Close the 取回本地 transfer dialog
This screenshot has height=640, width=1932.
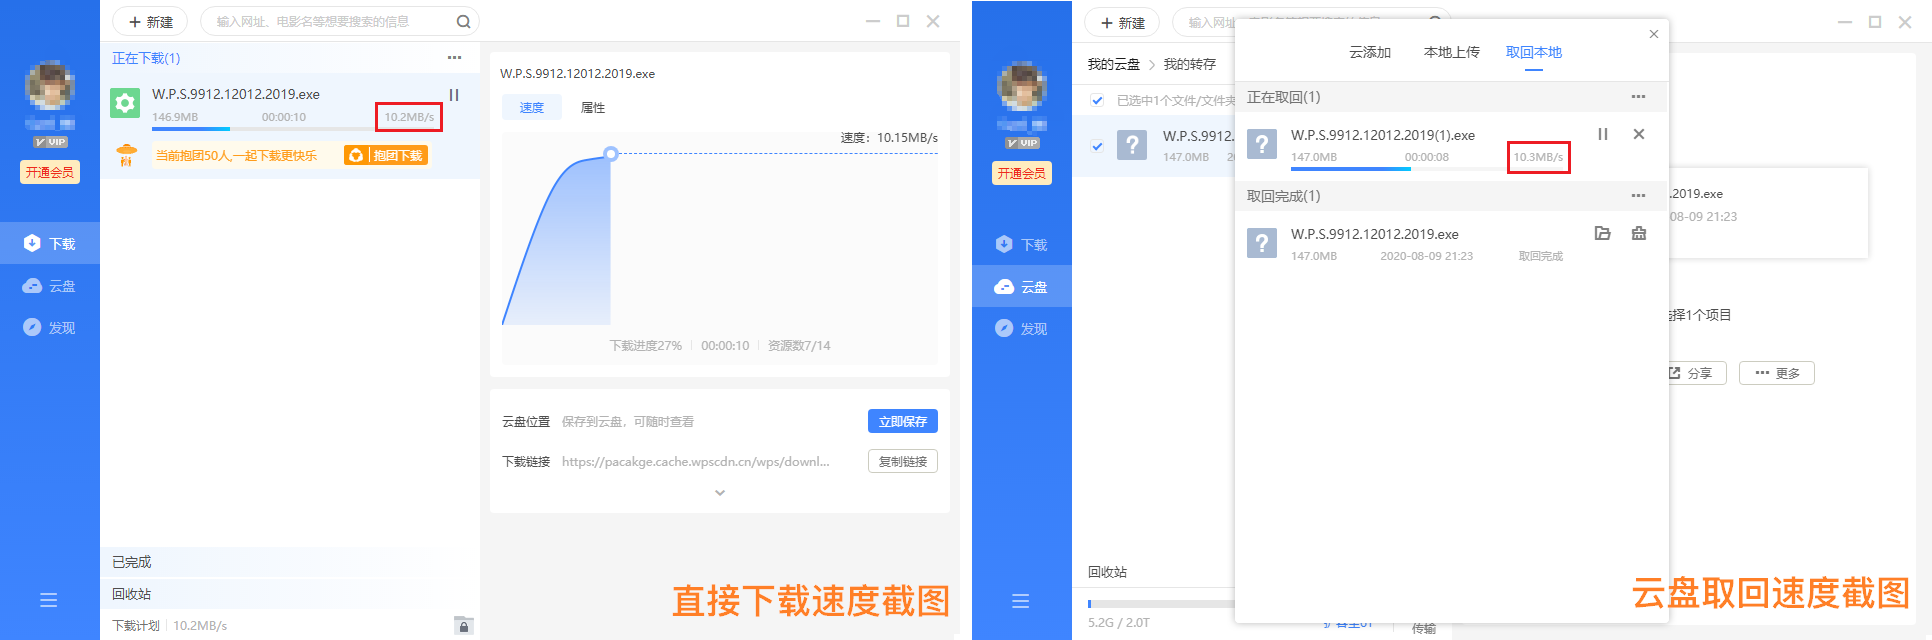click(1653, 34)
